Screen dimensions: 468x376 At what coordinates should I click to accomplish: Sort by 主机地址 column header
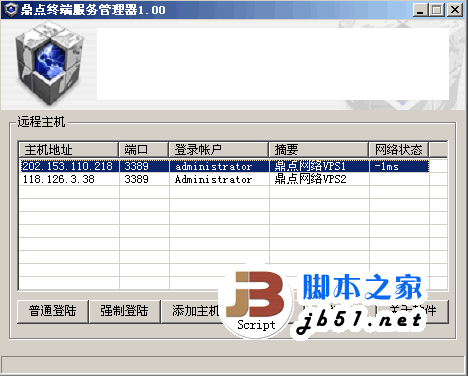coord(68,150)
